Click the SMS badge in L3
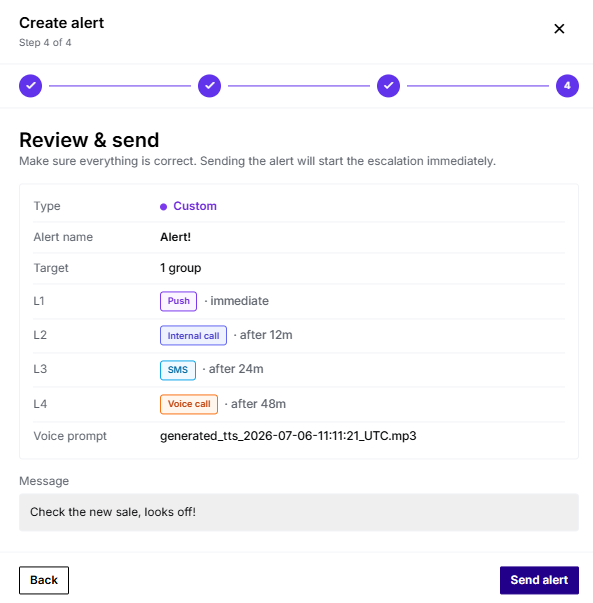The image size is (593, 603). pos(178,370)
